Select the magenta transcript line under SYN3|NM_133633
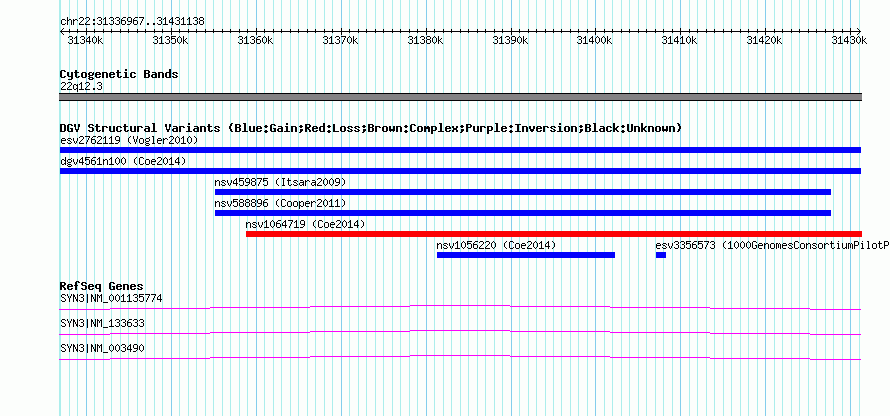The width and height of the screenshot is (890, 416). tap(460, 333)
